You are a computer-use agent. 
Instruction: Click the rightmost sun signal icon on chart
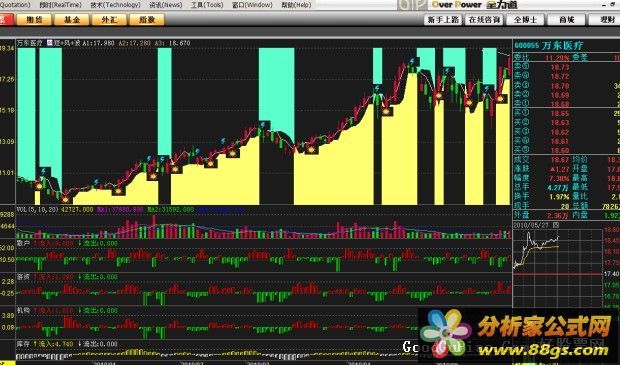click(501, 98)
